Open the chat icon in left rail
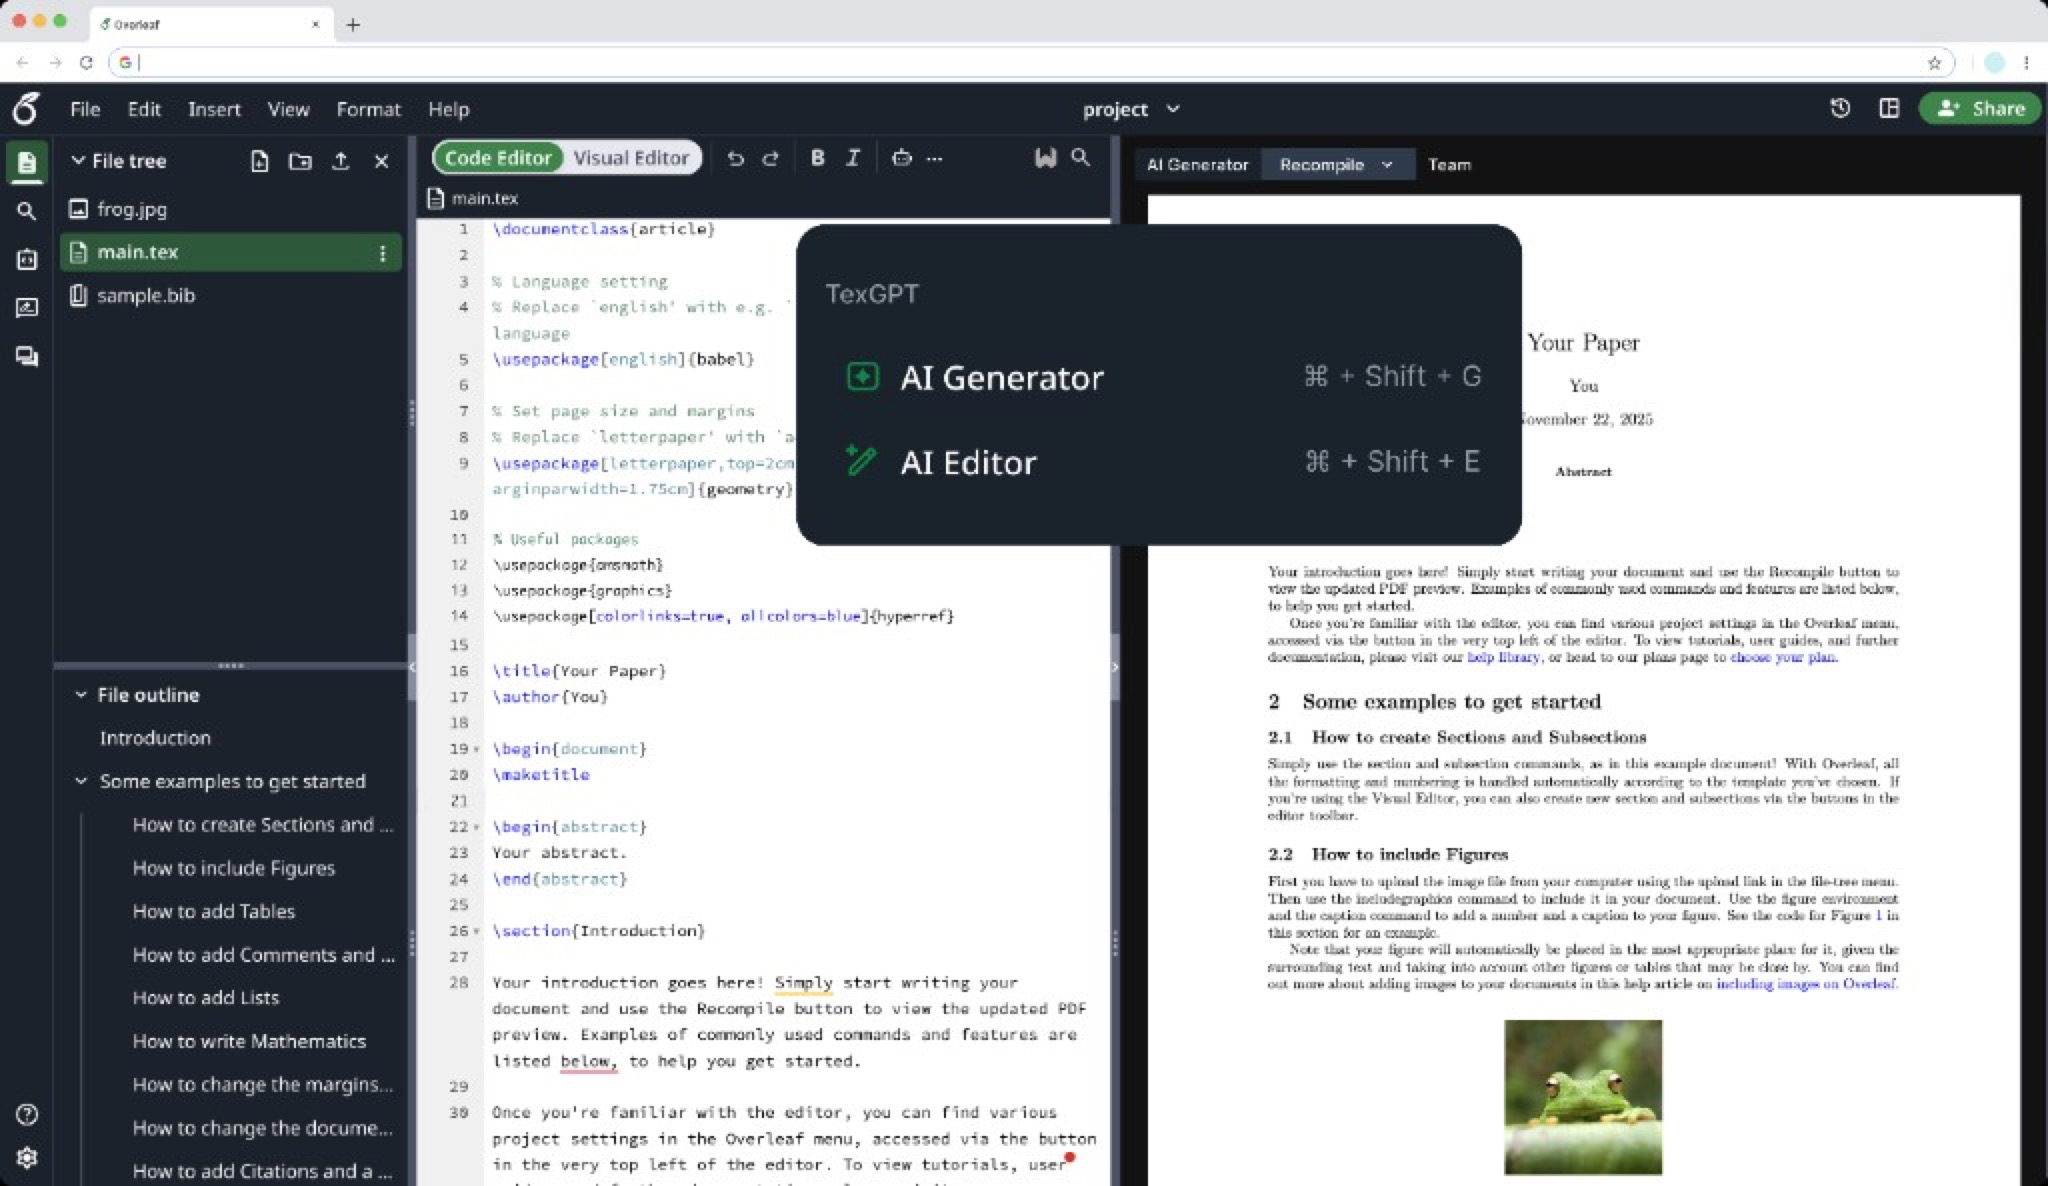 (26, 357)
